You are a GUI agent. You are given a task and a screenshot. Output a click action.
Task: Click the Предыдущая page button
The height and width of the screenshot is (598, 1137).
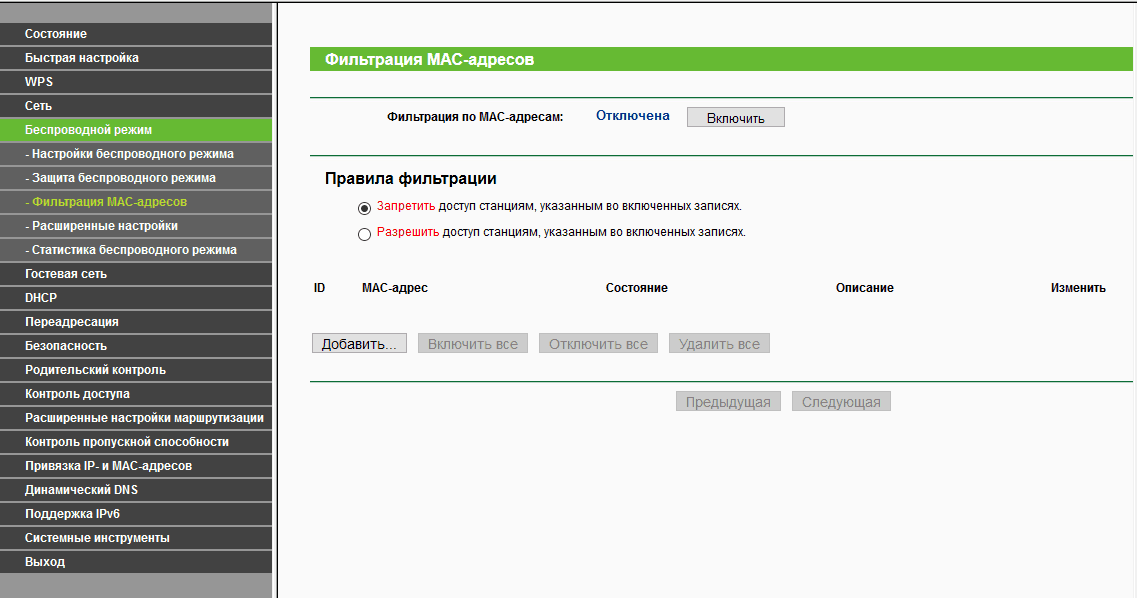pyautogui.click(x=728, y=402)
